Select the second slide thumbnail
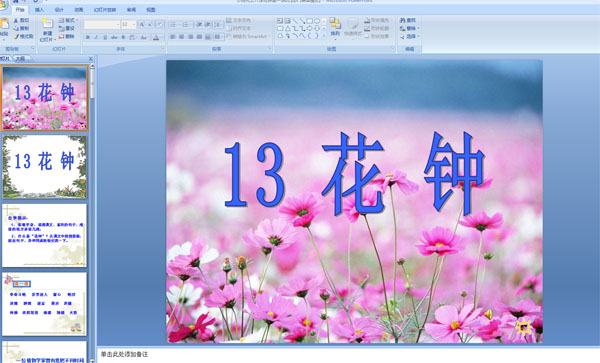Viewport: 600px width, 363px height. (44, 167)
